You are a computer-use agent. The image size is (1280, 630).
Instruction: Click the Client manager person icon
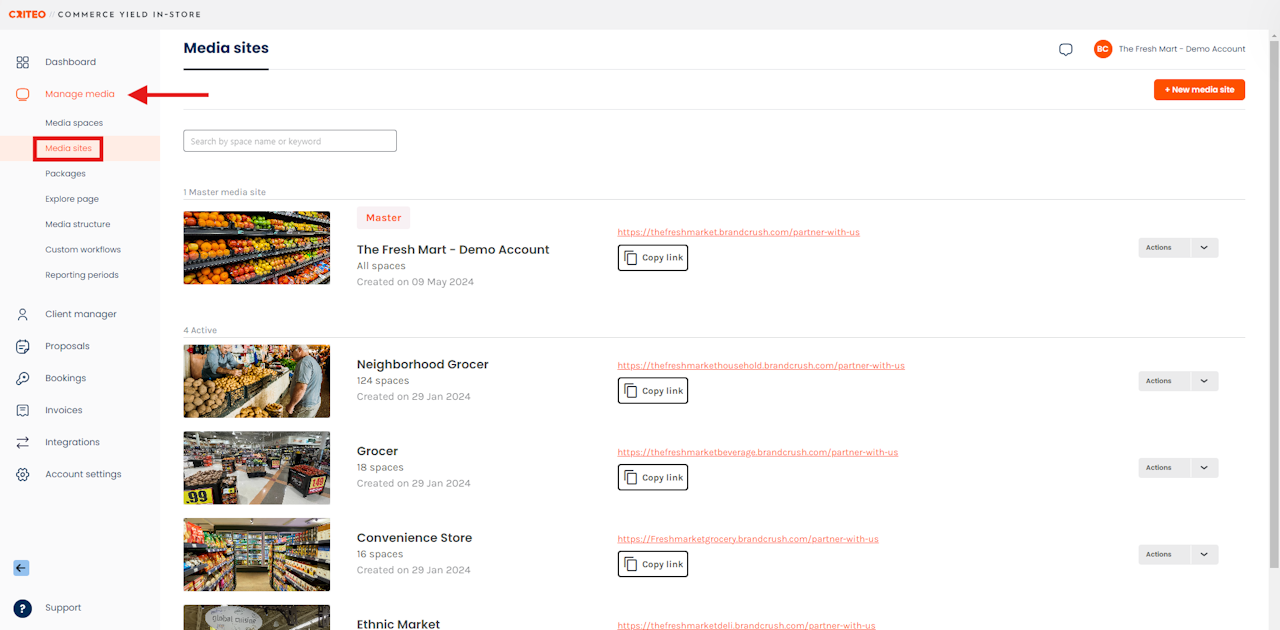click(x=22, y=314)
